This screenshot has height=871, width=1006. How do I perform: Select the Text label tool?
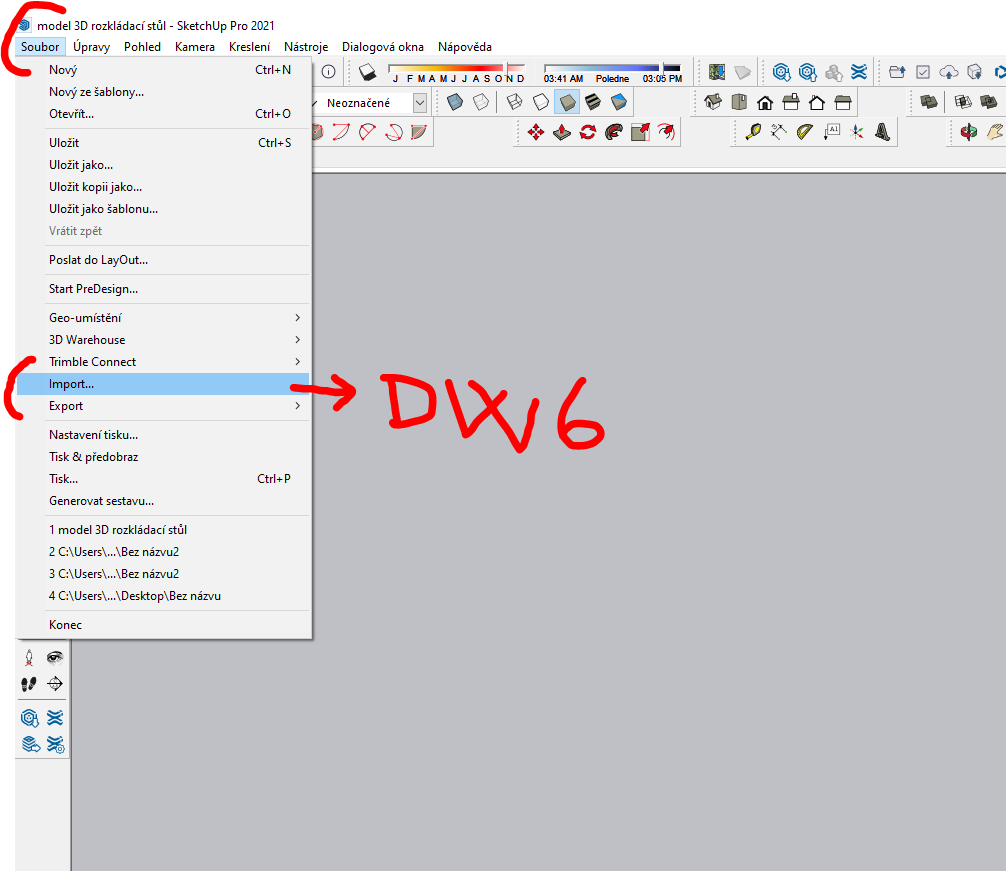831,132
